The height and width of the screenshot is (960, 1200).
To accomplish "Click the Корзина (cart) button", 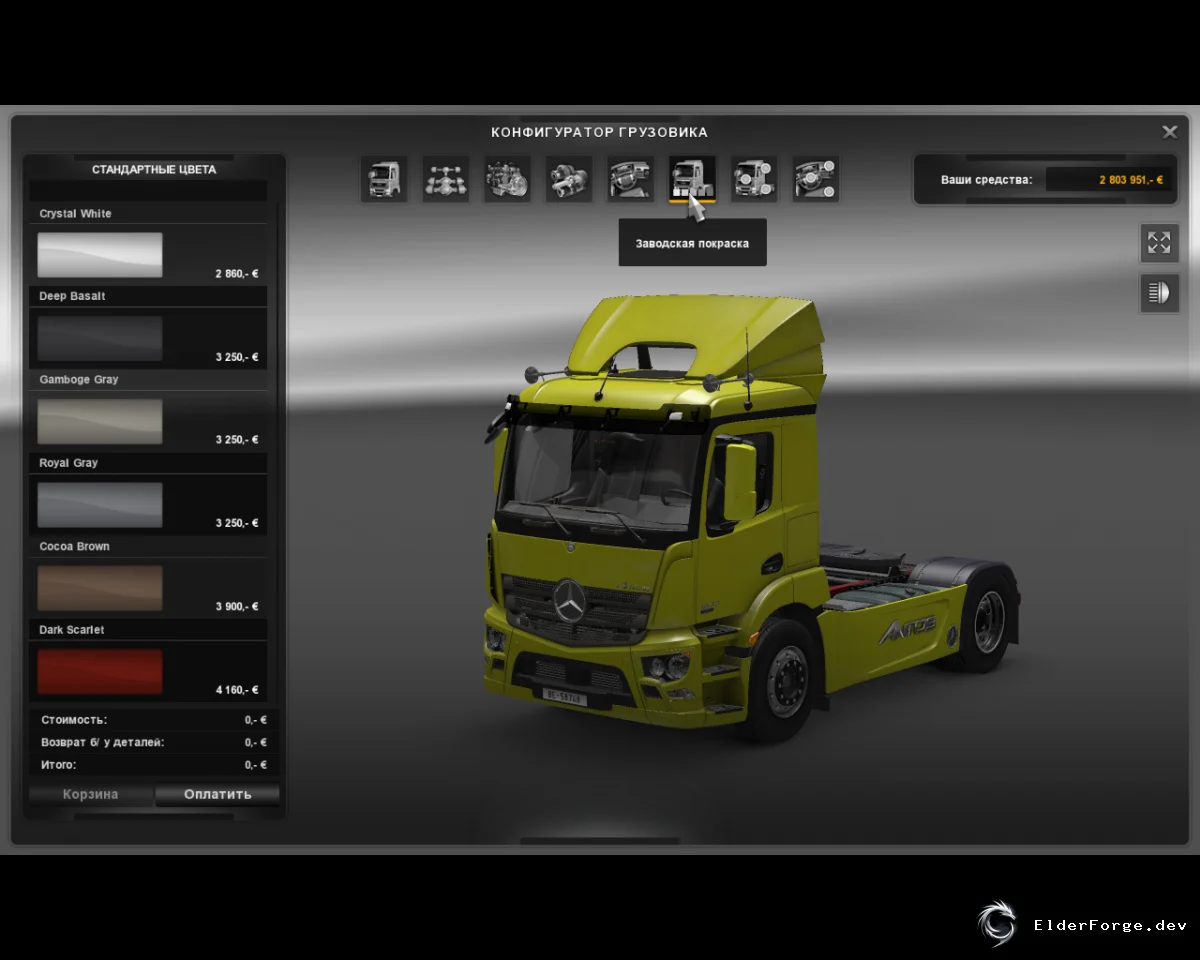I will [x=91, y=795].
